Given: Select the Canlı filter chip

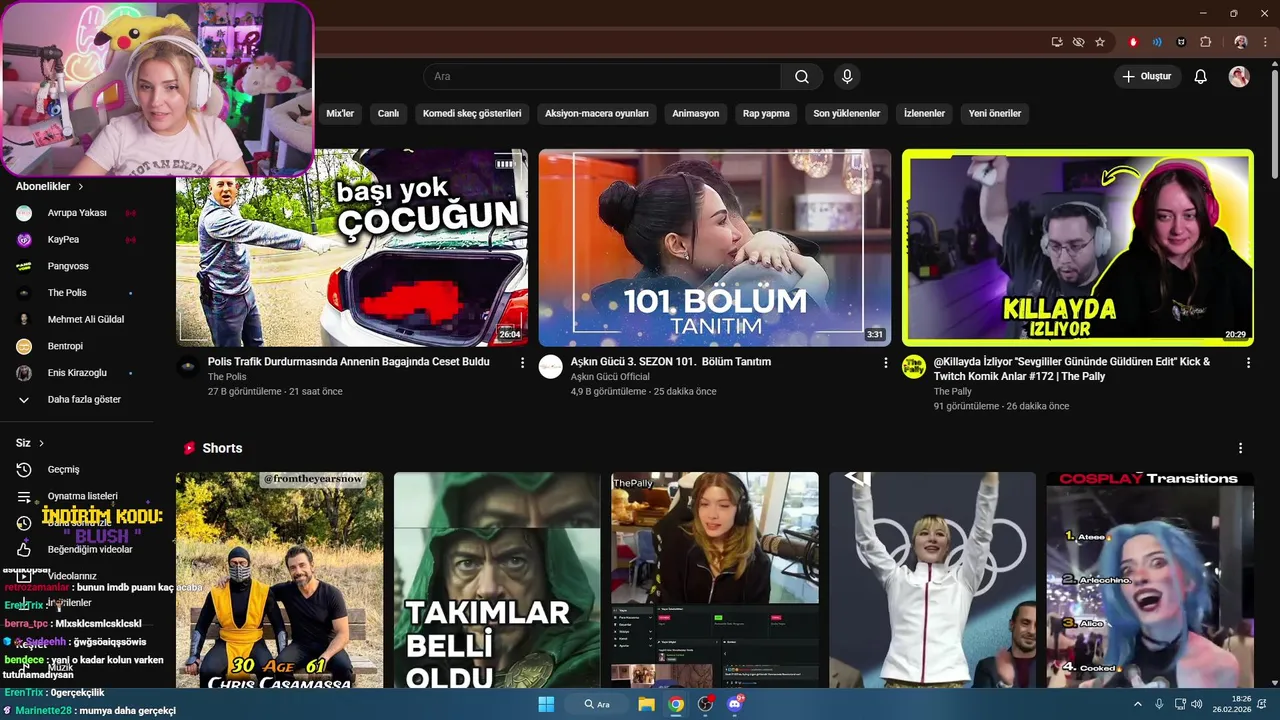Looking at the screenshot, I should 388,114.
